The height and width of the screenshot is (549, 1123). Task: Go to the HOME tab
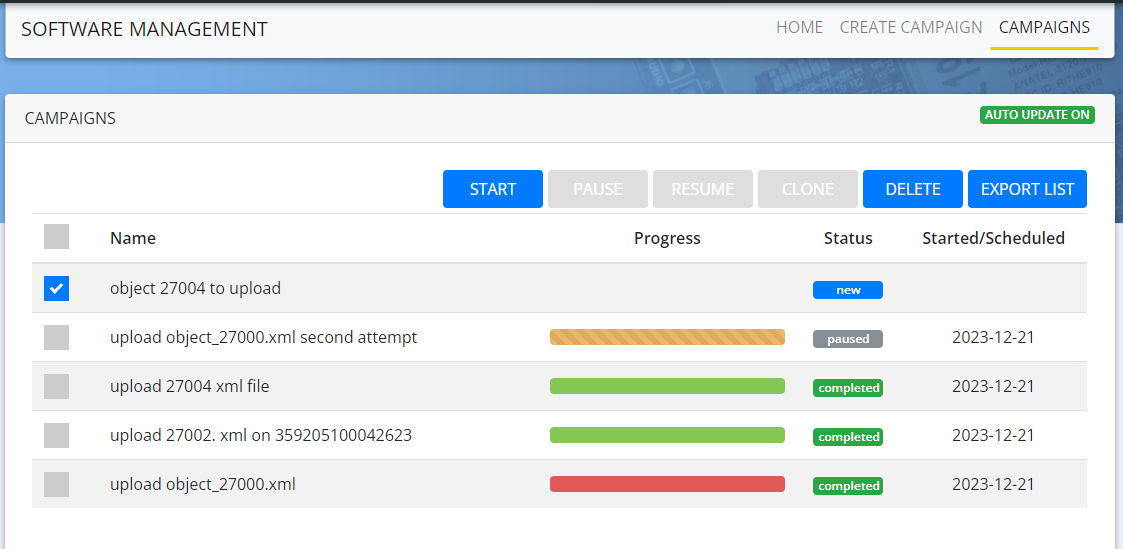point(799,27)
